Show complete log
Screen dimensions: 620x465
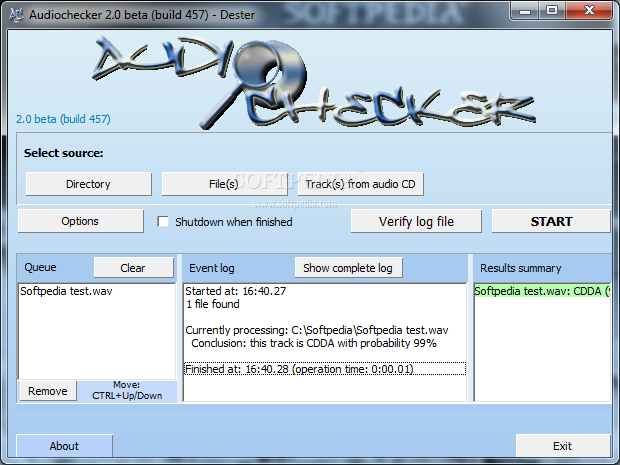348,268
